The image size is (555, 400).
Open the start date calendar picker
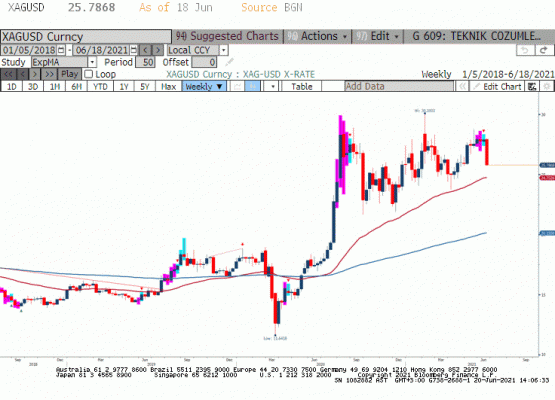pyautogui.click(x=61, y=50)
